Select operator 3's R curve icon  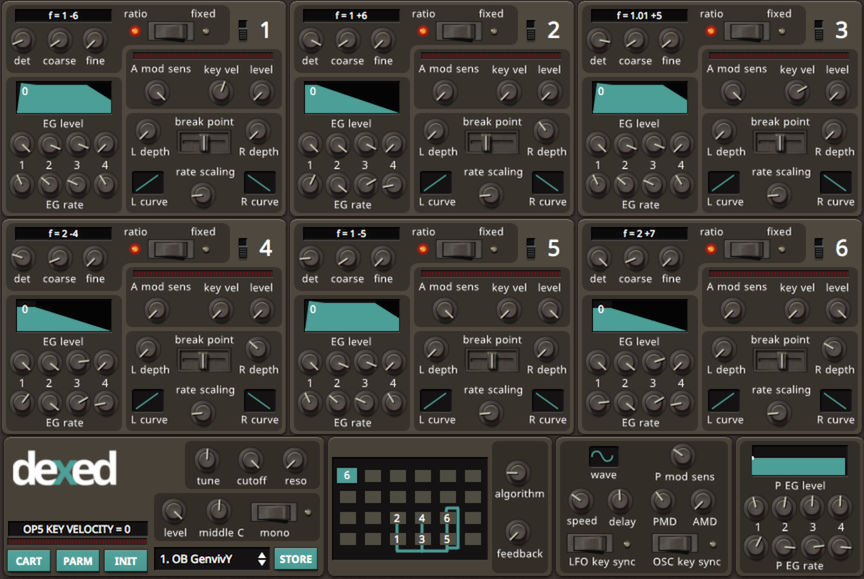click(x=835, y=183)
